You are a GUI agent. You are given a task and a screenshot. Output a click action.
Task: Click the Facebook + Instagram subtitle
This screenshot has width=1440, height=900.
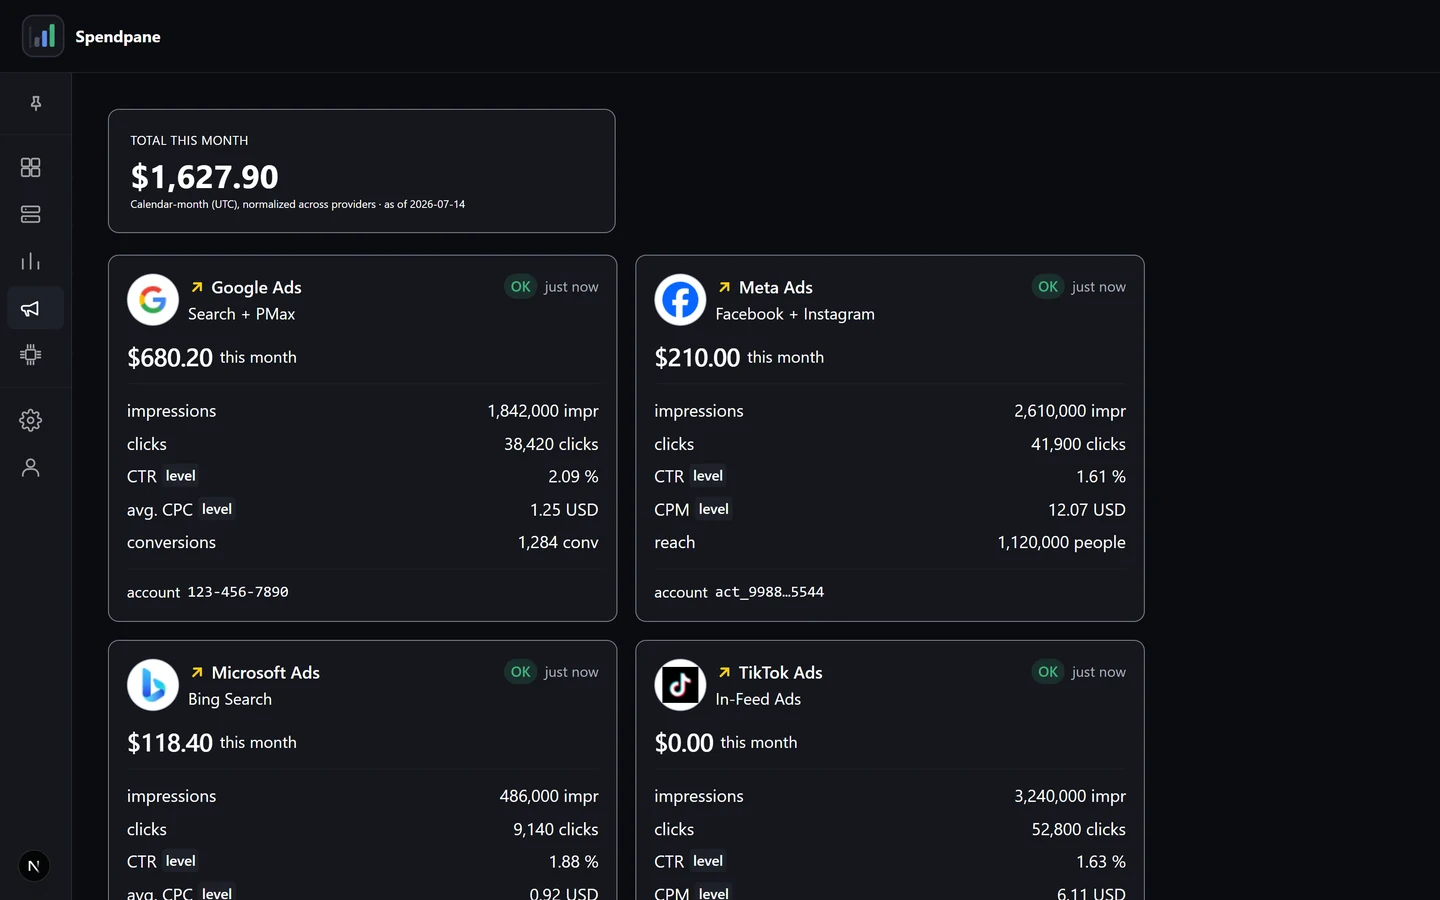(x=795, y=314)
